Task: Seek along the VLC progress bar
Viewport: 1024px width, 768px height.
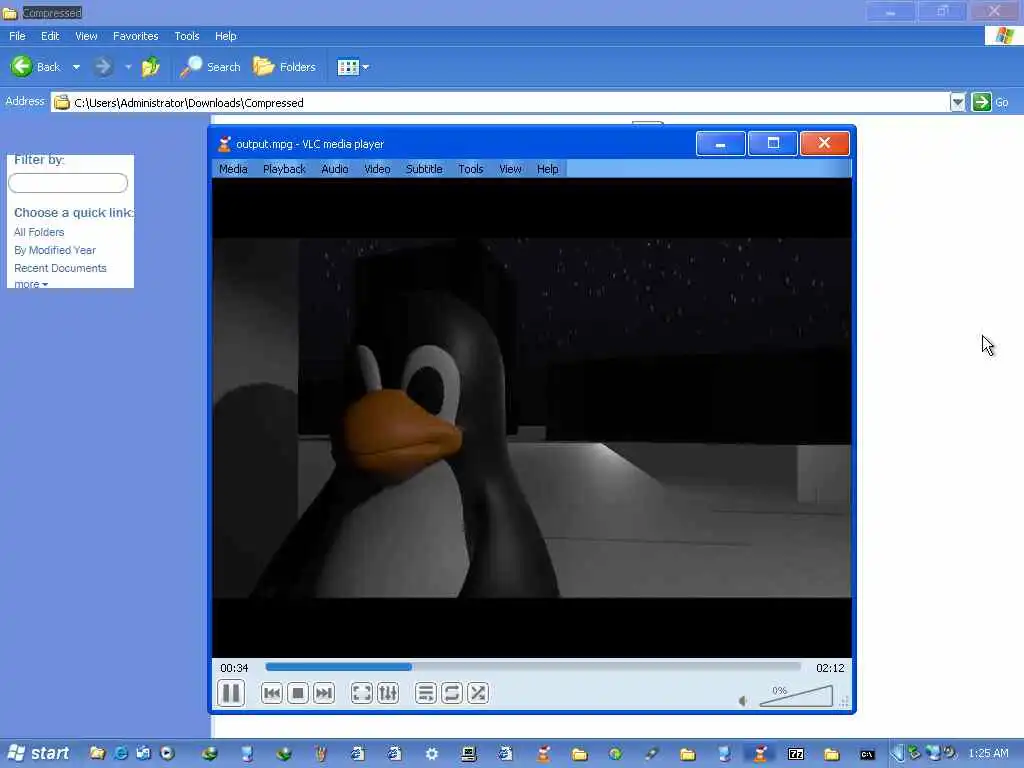Action: coord(533,667)
